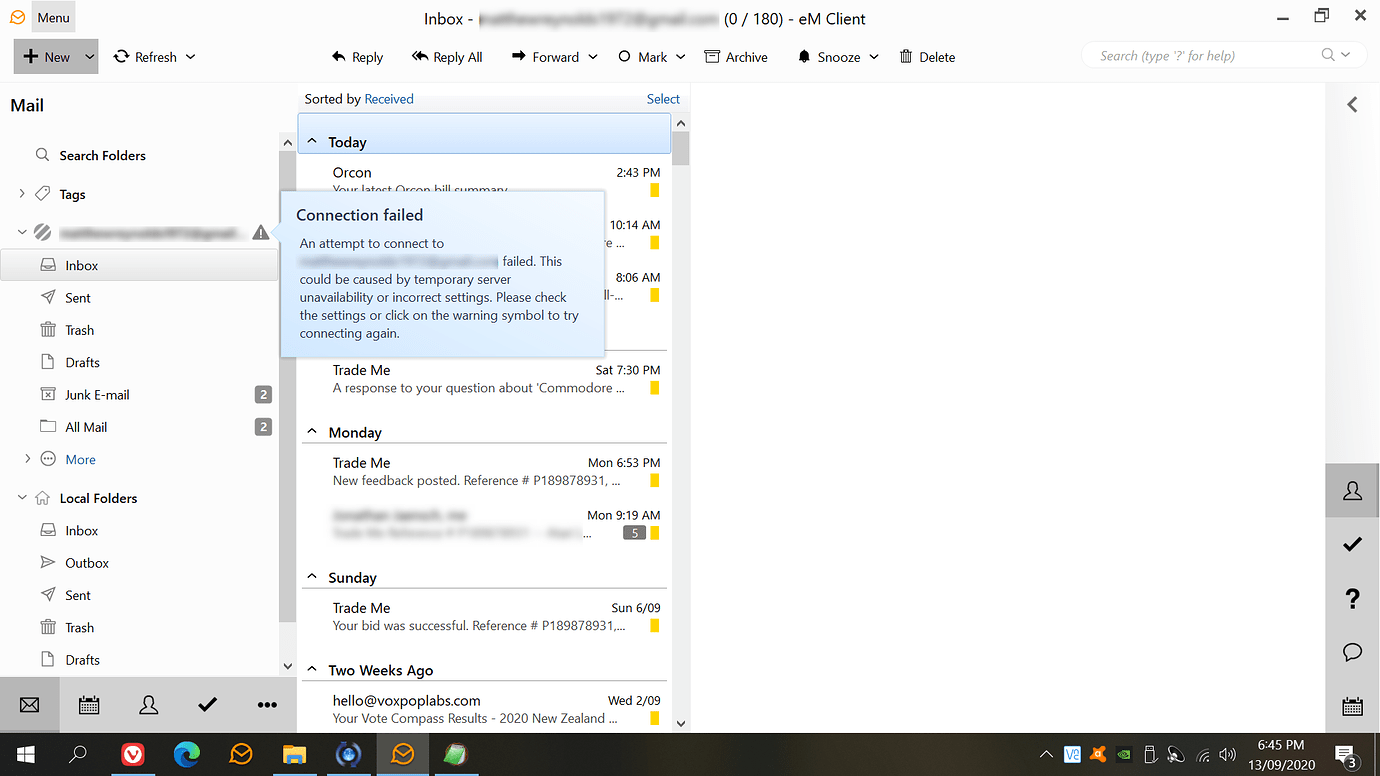
Task: Open the Calendar view from bottom navigation
Action: pos(89,705)
